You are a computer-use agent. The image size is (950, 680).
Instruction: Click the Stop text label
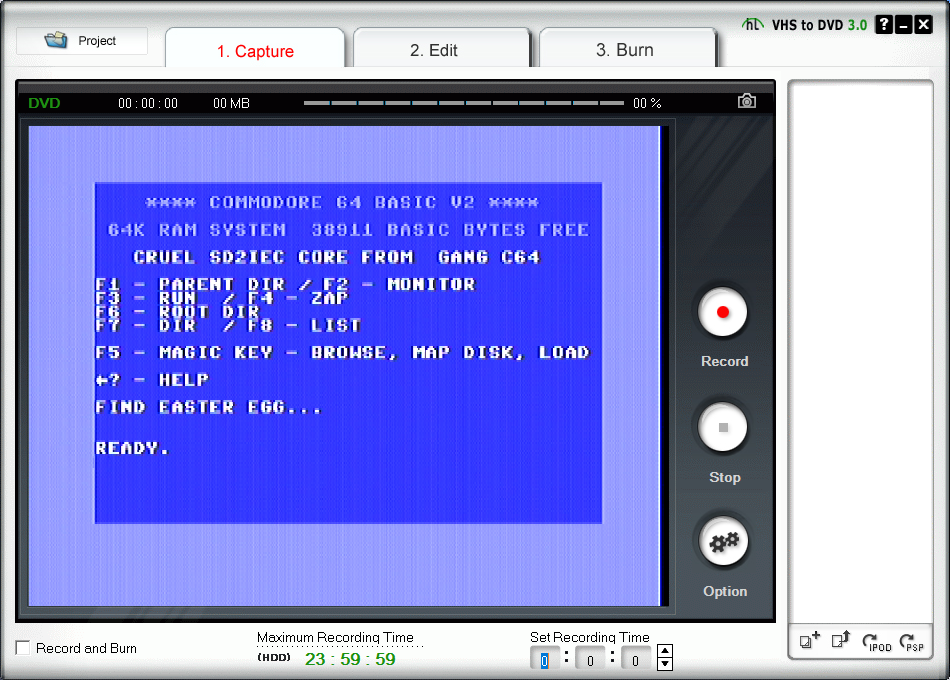(725, 477)
